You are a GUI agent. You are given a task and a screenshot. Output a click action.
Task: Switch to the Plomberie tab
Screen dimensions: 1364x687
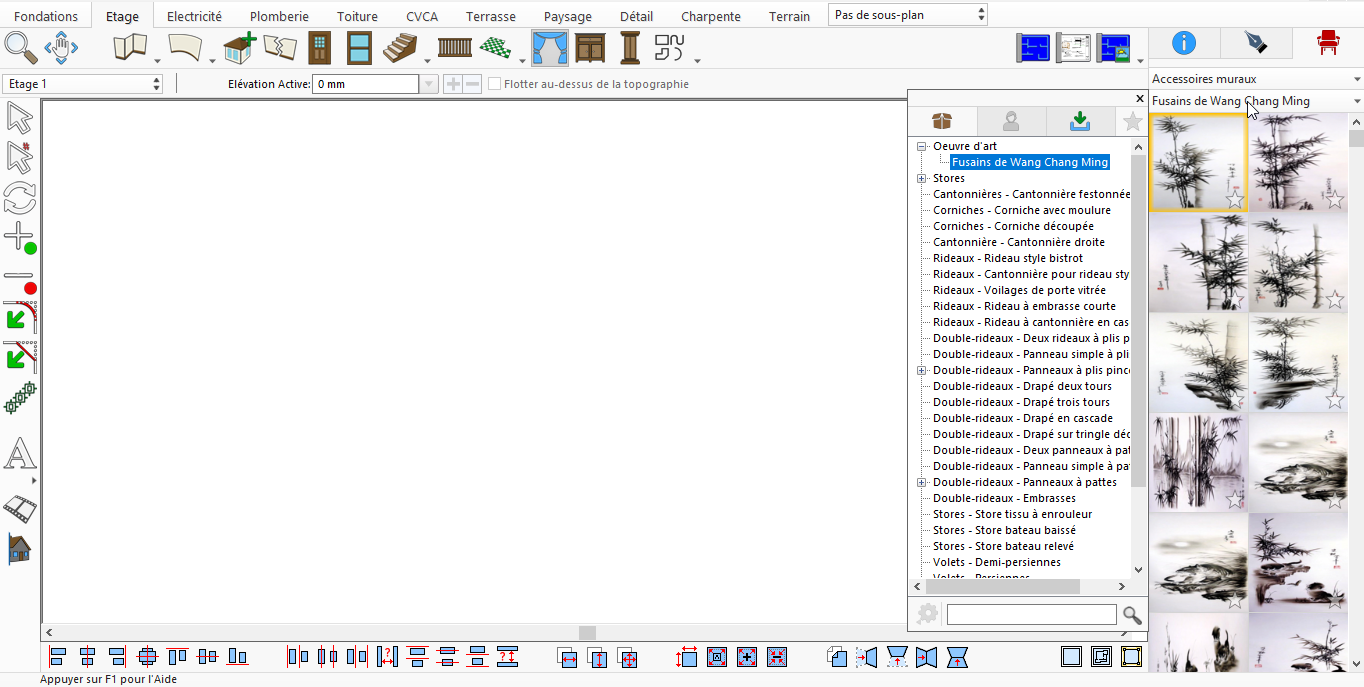(x=279, y=16)
